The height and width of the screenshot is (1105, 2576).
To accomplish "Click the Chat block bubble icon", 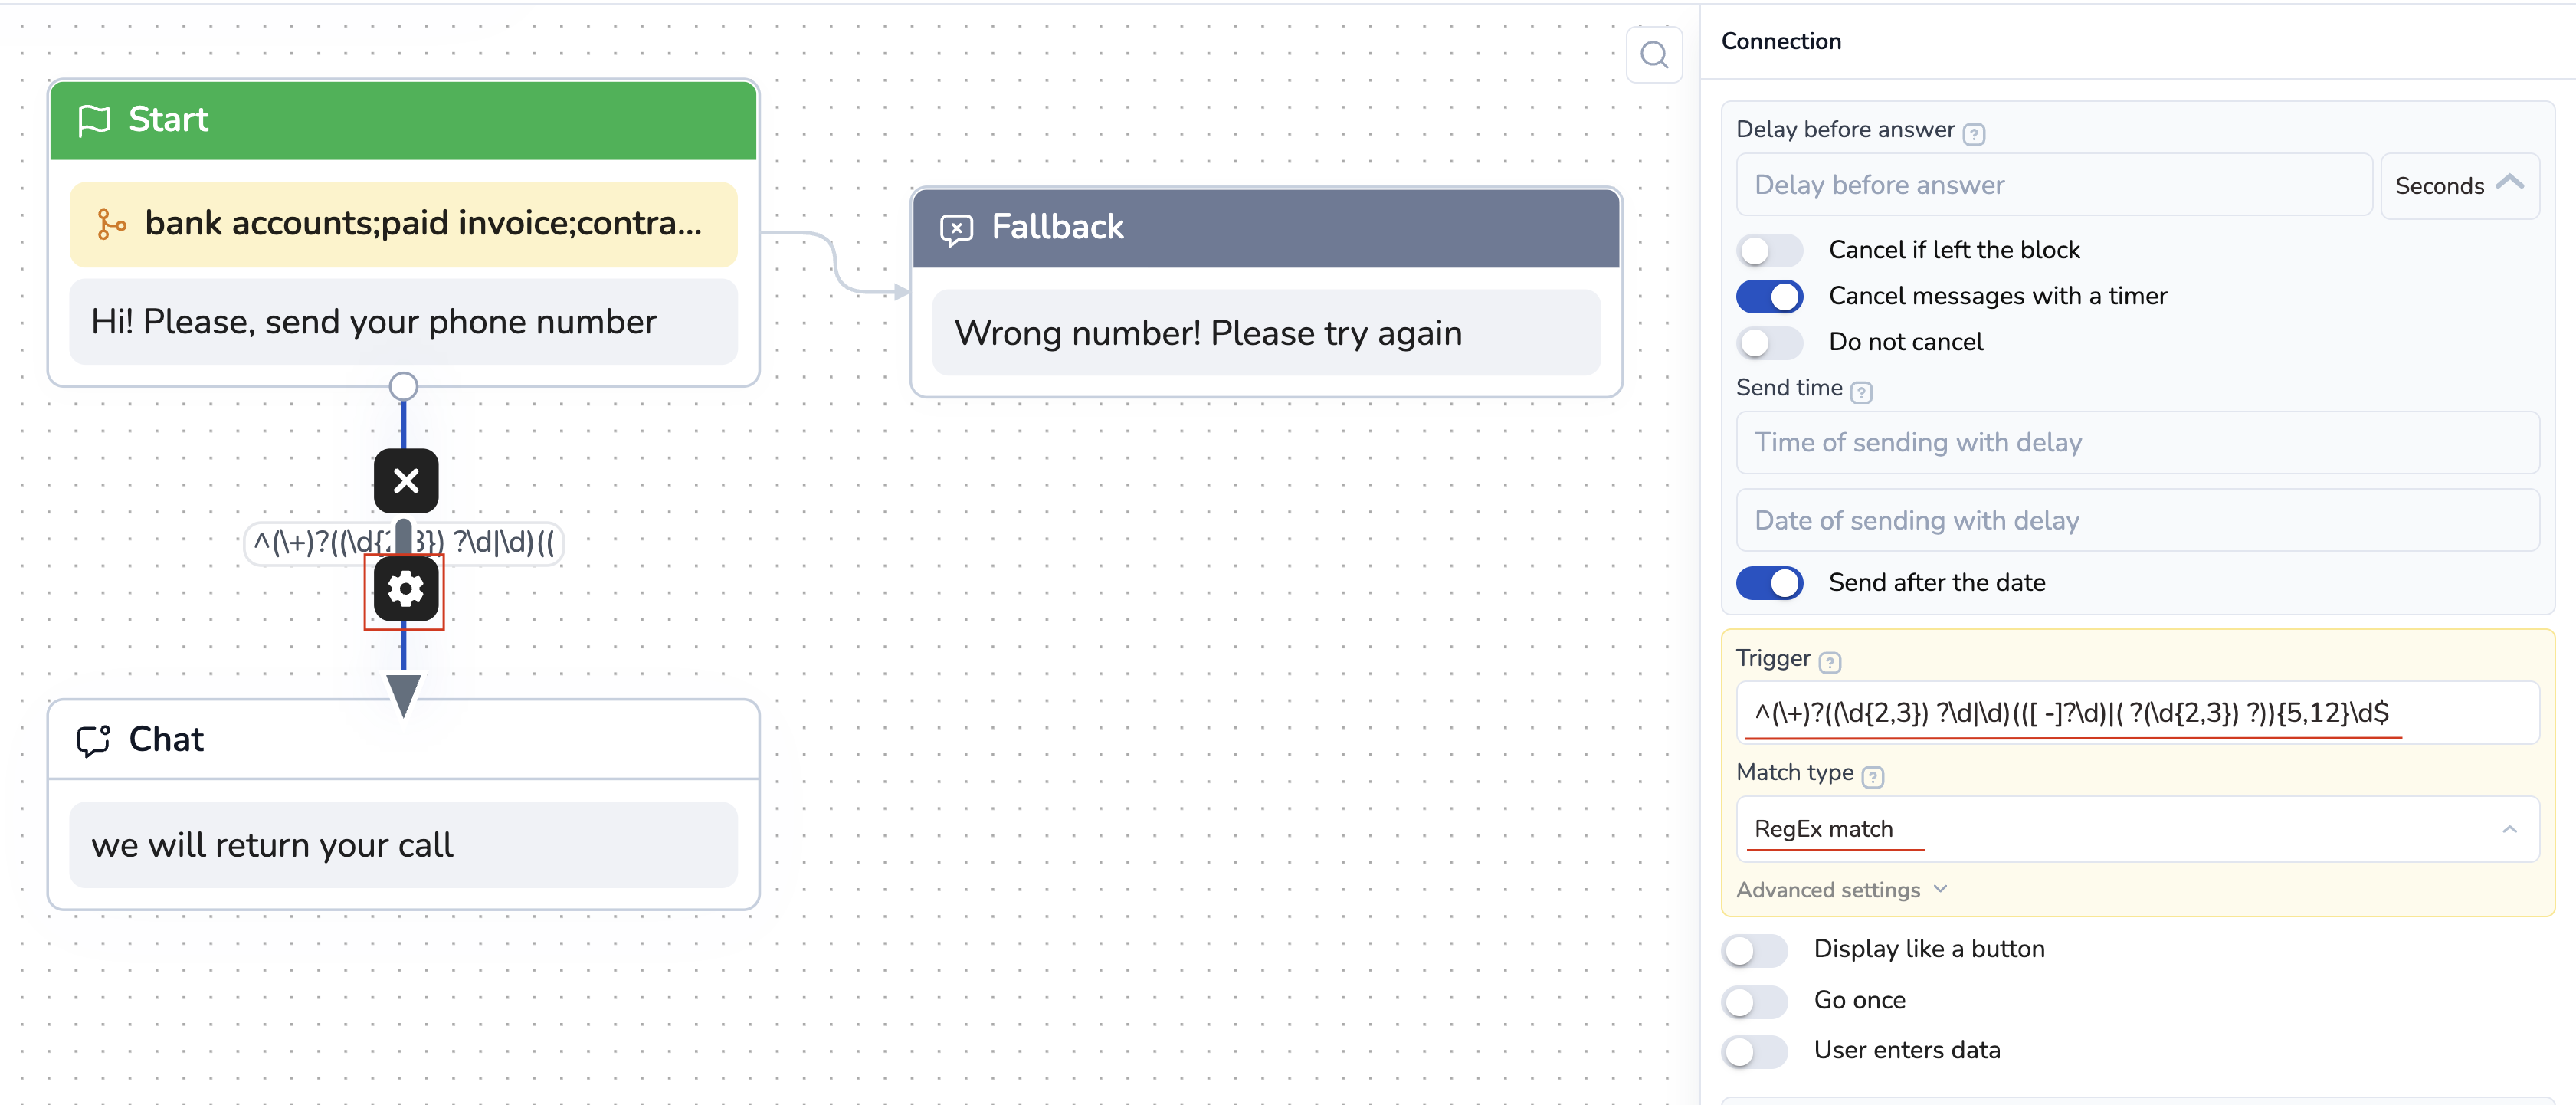I will (94, 740).
